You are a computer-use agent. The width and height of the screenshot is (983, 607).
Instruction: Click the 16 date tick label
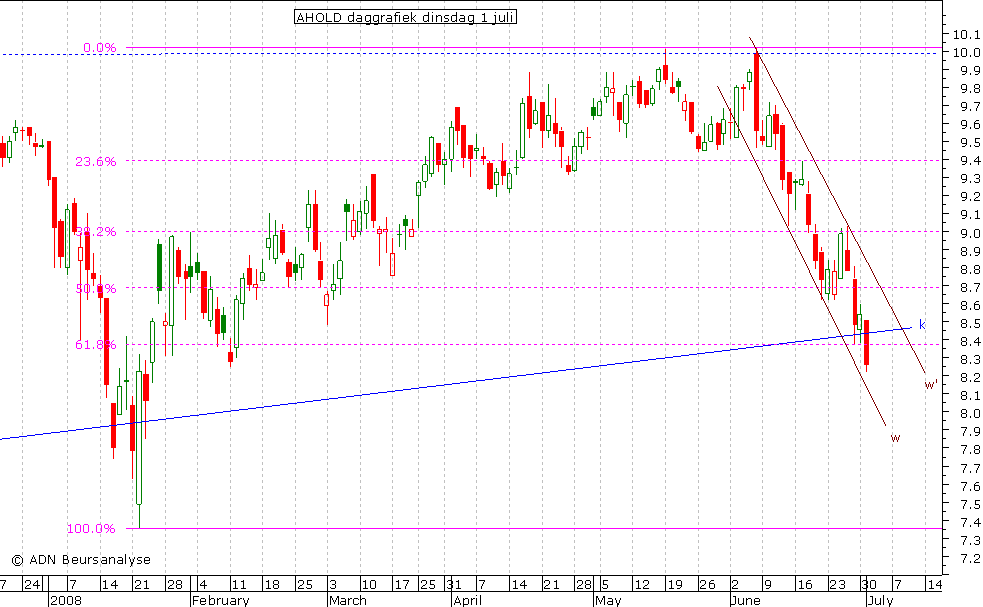pyautogui.click(x=804, y=584)
